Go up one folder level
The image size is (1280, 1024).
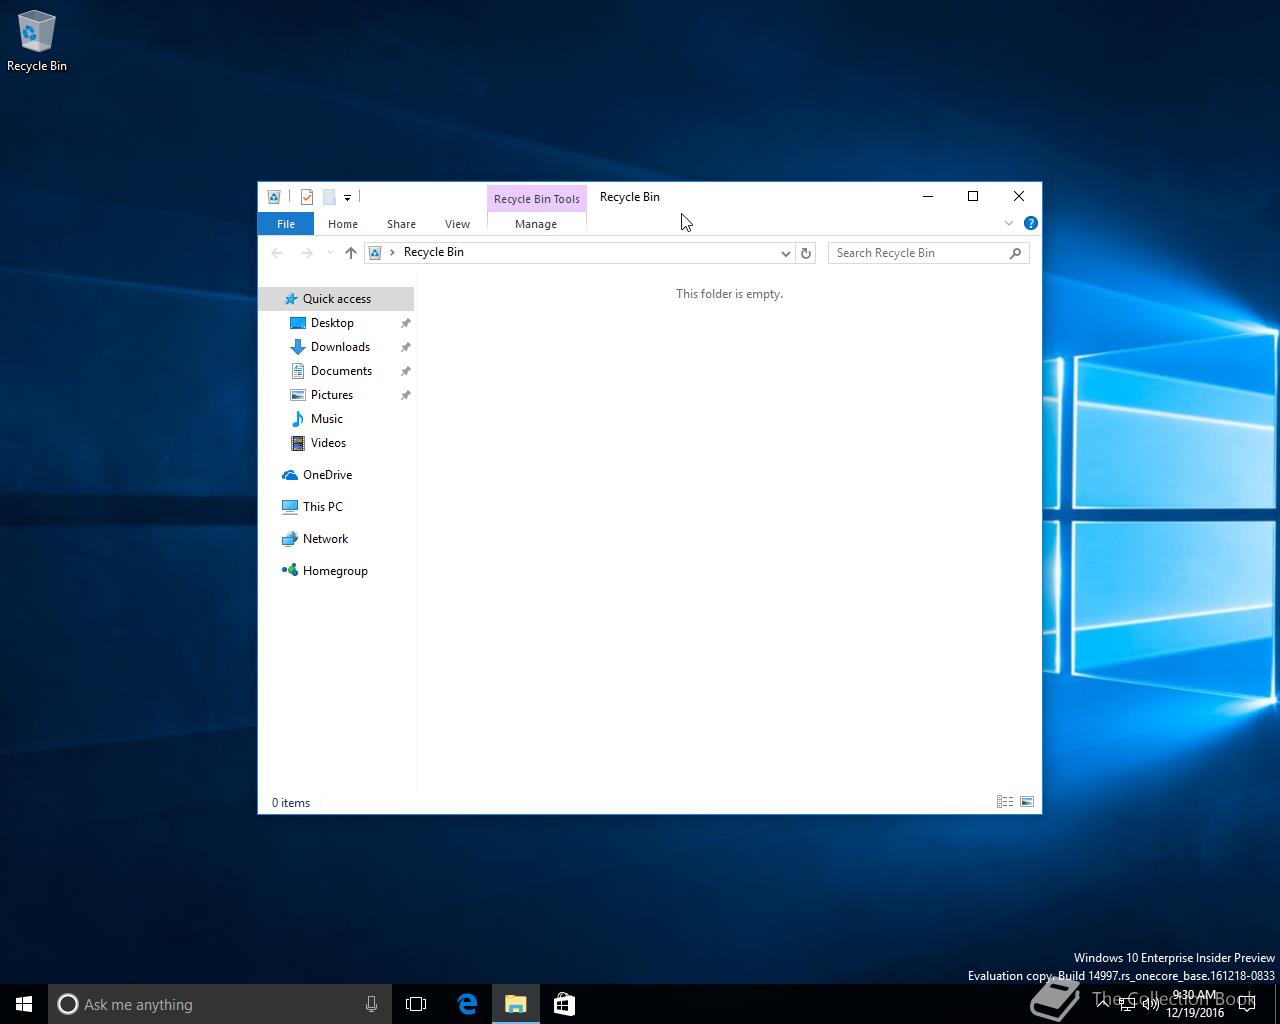(350, 253)
